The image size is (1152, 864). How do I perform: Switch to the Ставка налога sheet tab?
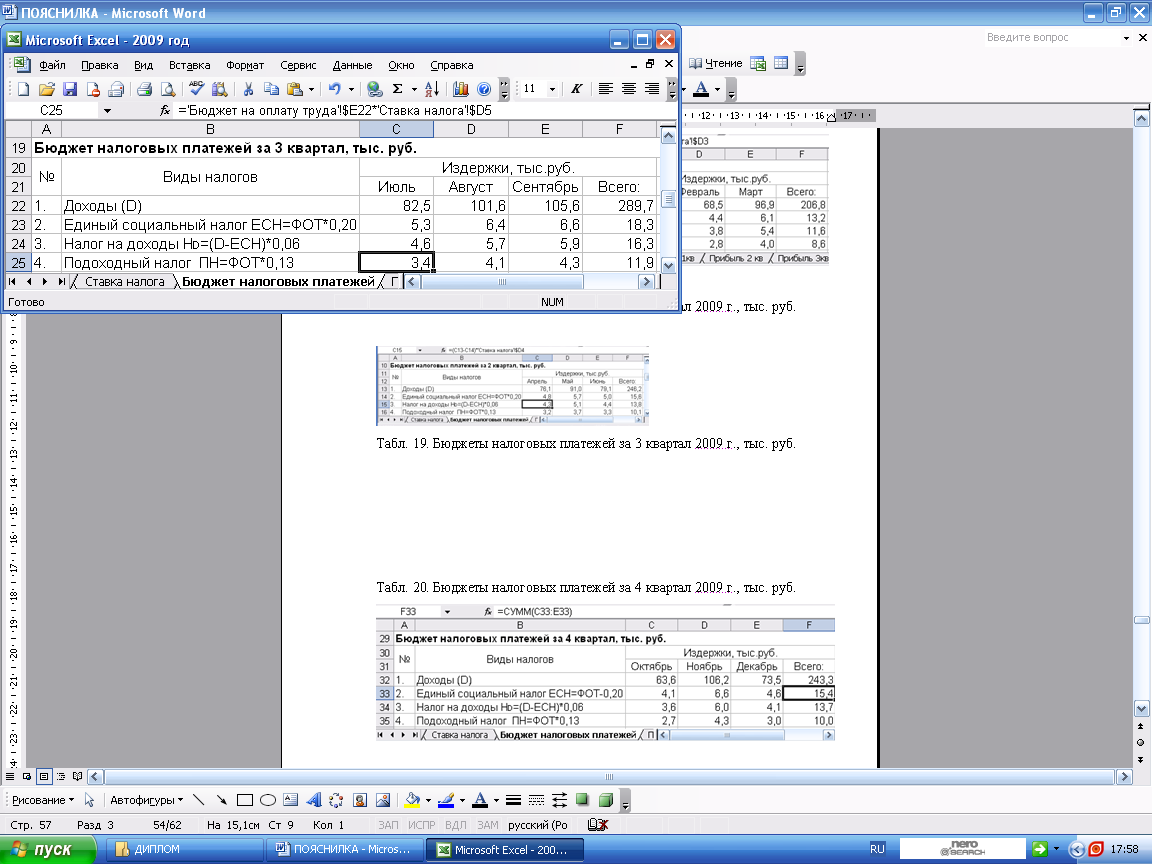coord(124,282)
